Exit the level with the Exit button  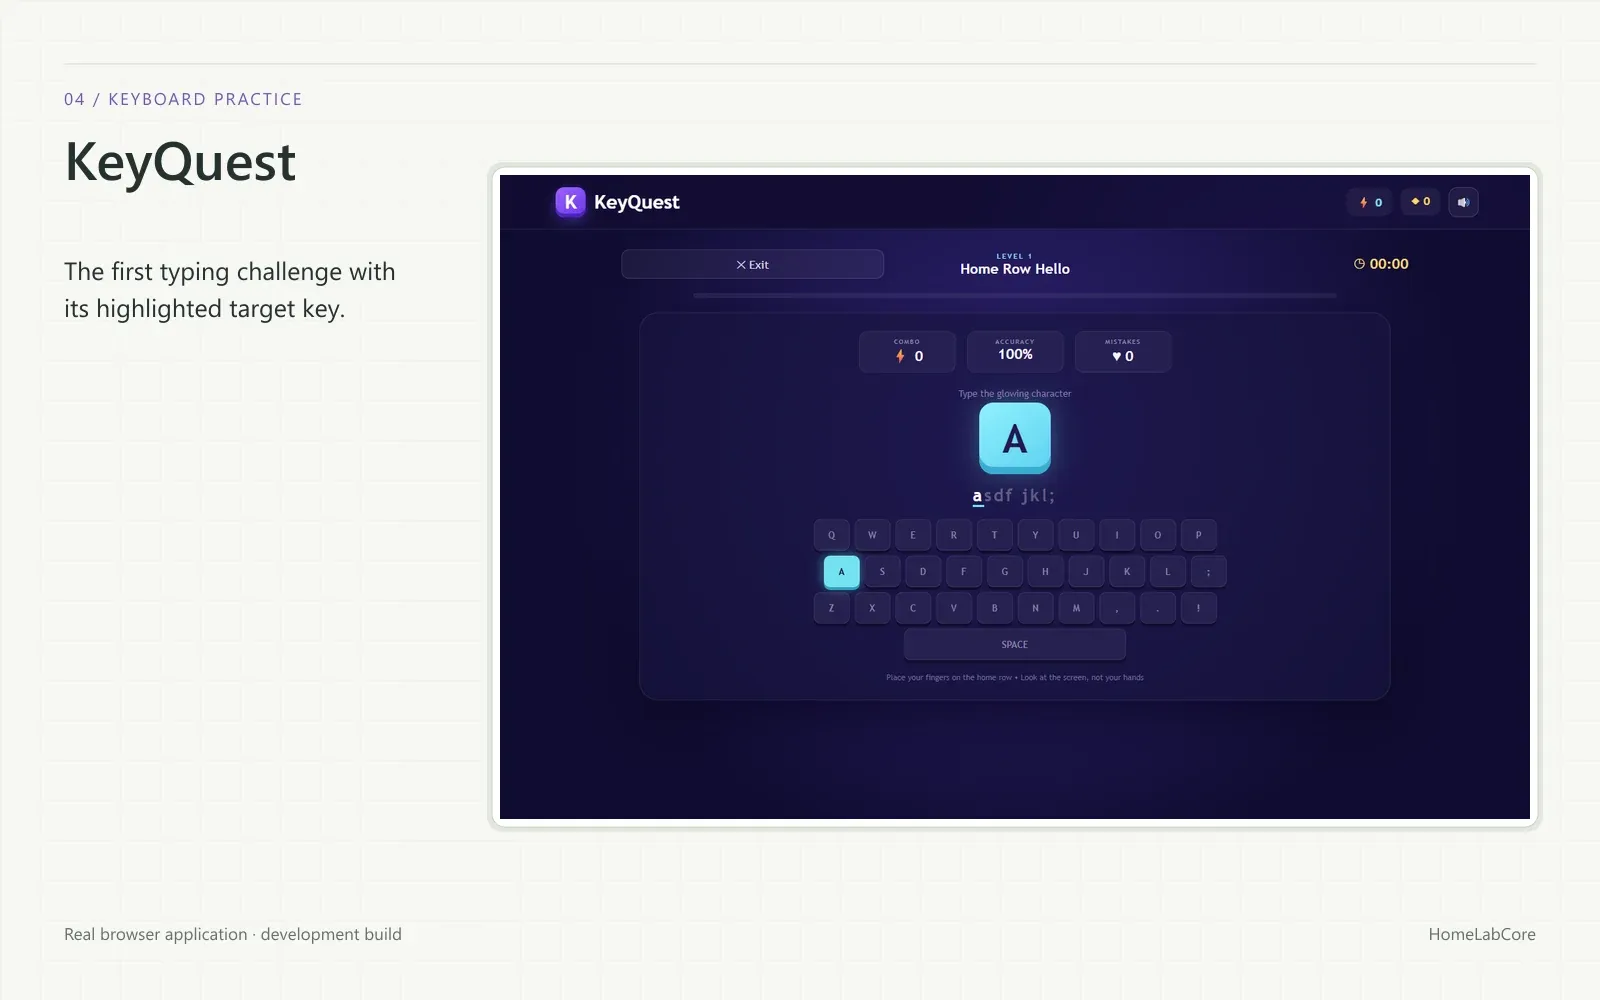[x=752, y=264]
